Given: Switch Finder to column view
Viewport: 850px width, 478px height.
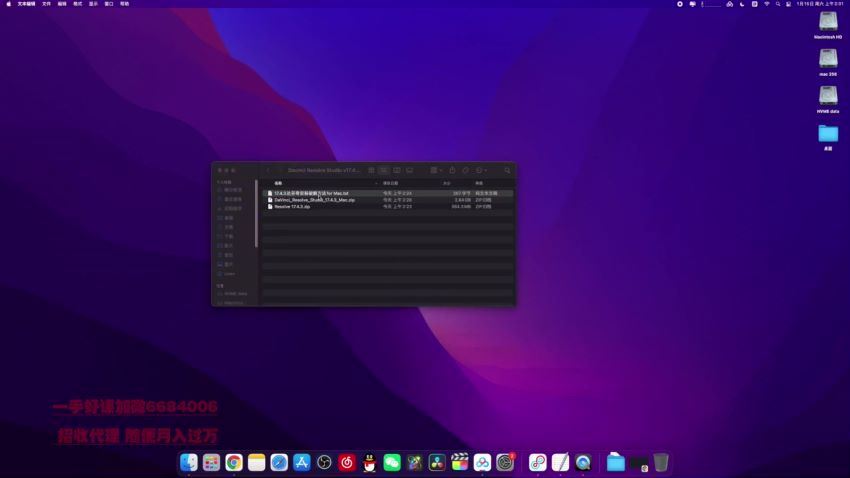Looking at the screenshot, I should tap(397, 170).
